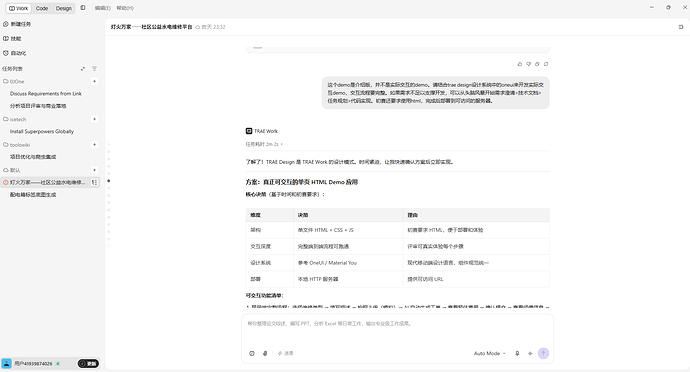Viewport: 690px width, 372px height.
Task: Open the 配电箱标签底图生成 task
Action: (33, 195)
